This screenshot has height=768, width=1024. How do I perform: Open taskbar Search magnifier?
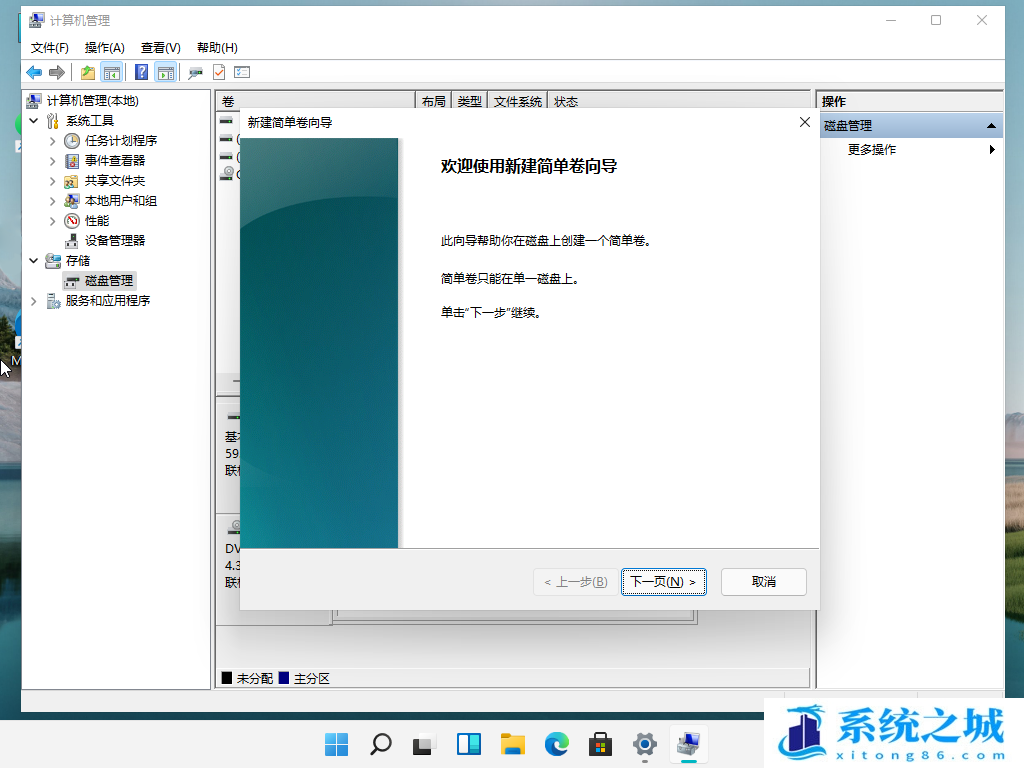381,744
